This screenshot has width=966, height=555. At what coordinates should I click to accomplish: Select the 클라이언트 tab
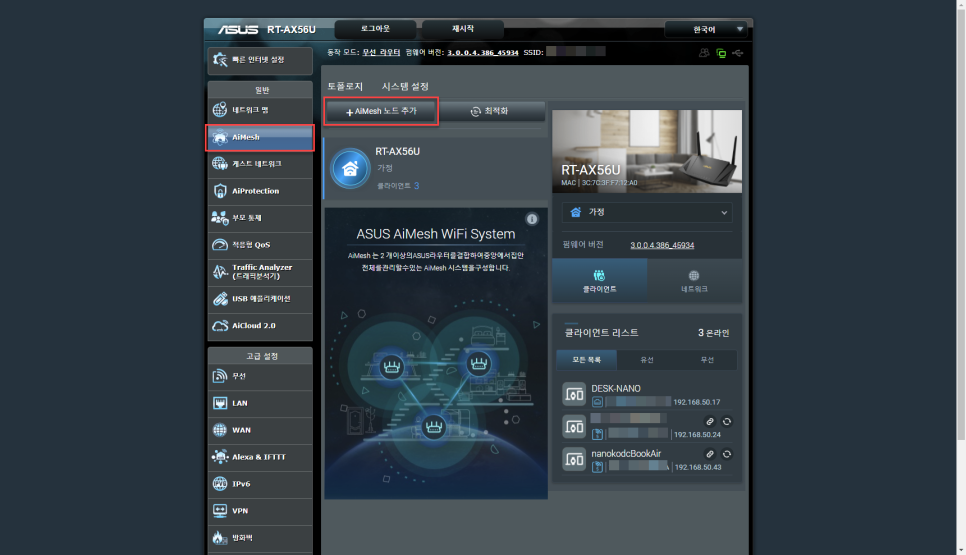coord(599,281)
